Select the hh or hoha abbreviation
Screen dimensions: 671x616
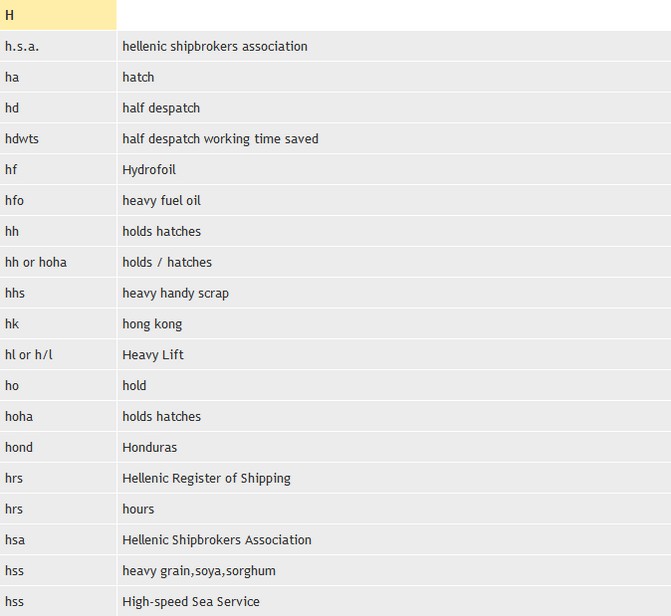point(36,262)
